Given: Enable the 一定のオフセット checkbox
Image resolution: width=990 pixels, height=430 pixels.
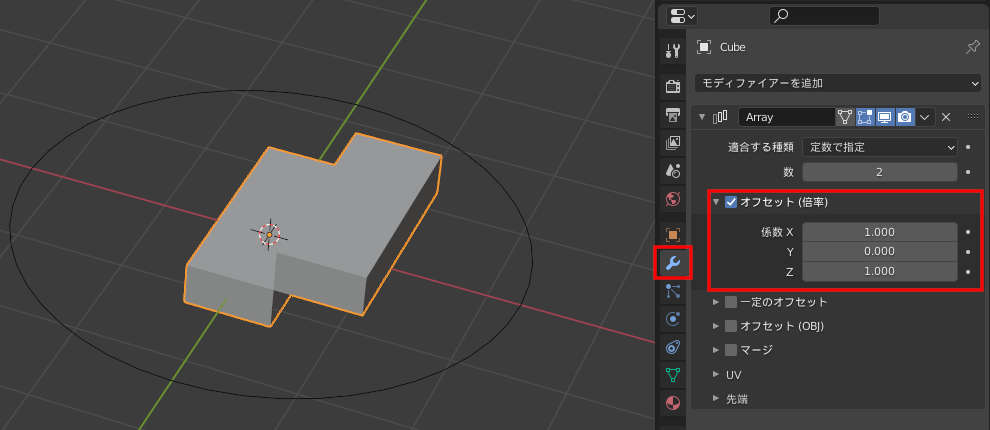Looking at the screenshot, I should coord(731,302).
